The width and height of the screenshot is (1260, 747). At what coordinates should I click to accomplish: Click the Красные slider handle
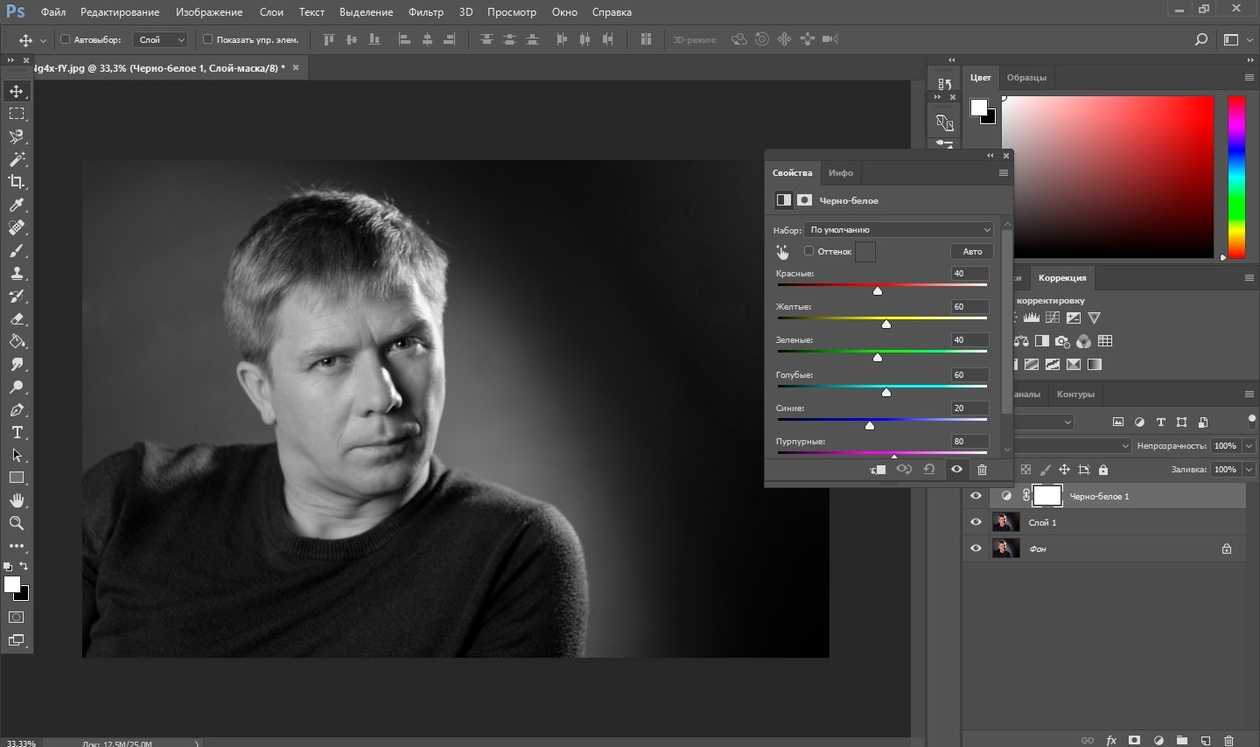tap(878, 290)
